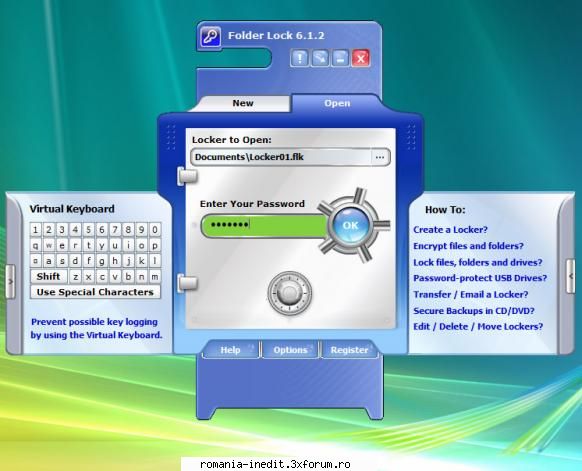Viewport: 582px width, 471px height.
Task: Browse for locker with the ellipsis button
Action: 380,157
